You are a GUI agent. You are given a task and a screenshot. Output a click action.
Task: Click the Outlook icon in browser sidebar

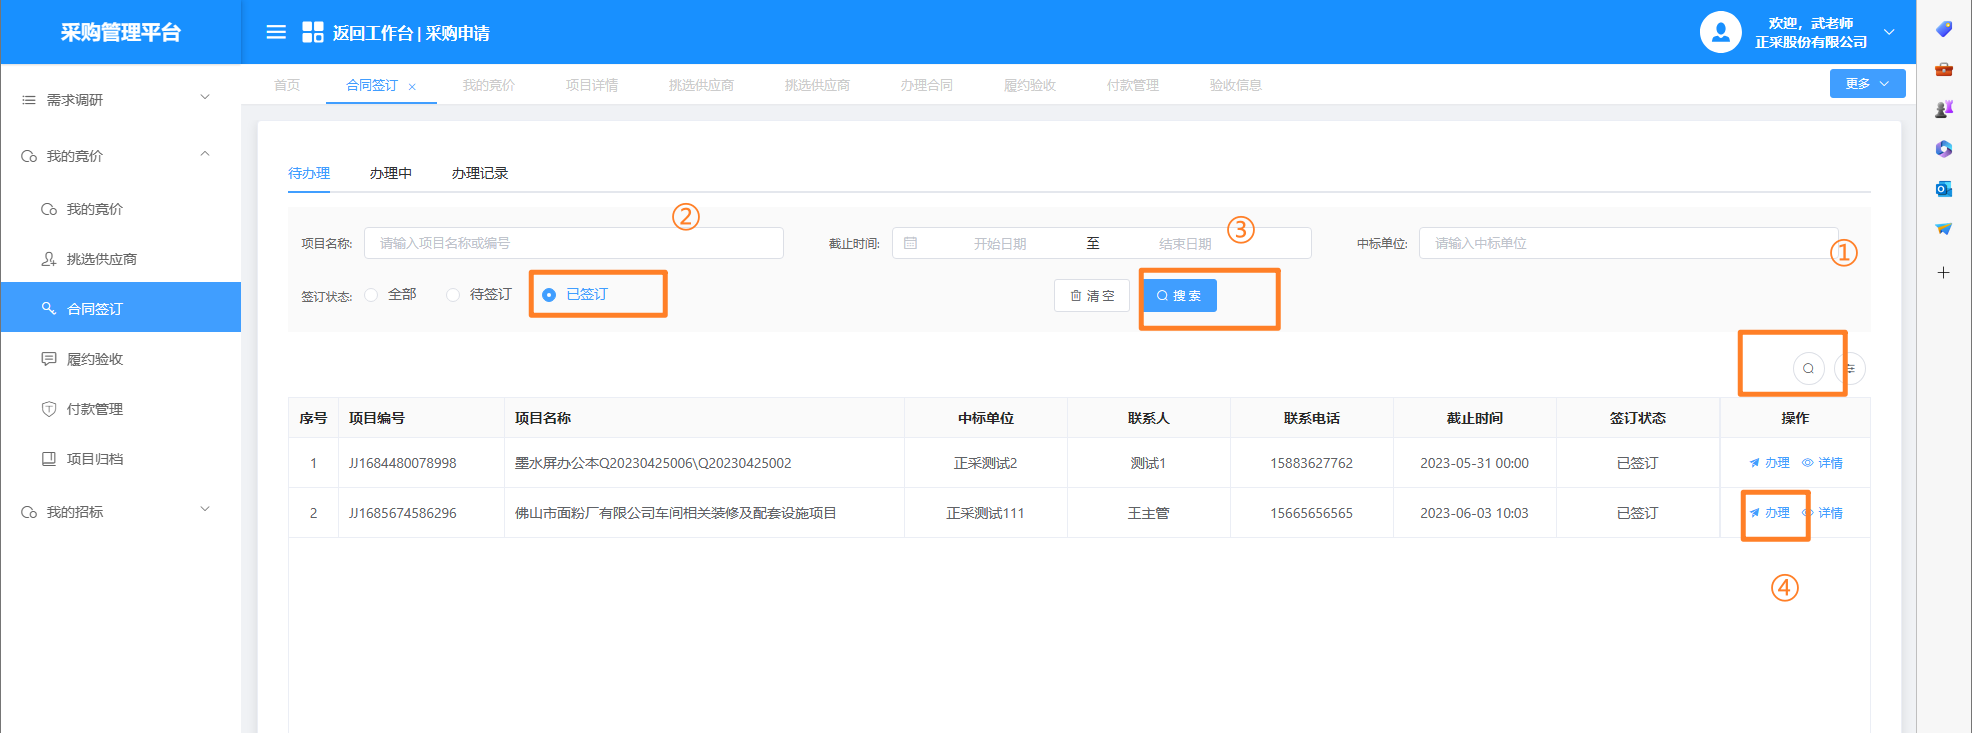pyautogui.click(x=1943, y=189)
